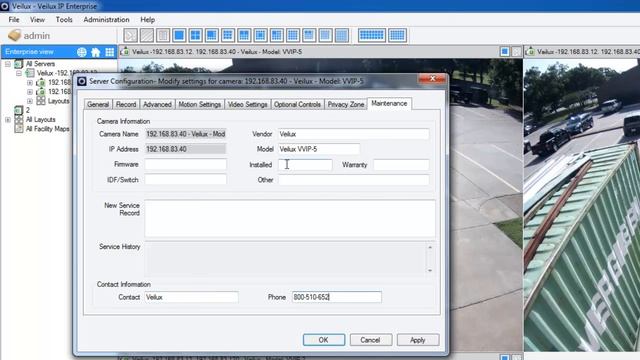The height and width of the screenshot is (360, 640).
Task: Collapse the Veilux server tree node
Action: [x=19, y=73]
